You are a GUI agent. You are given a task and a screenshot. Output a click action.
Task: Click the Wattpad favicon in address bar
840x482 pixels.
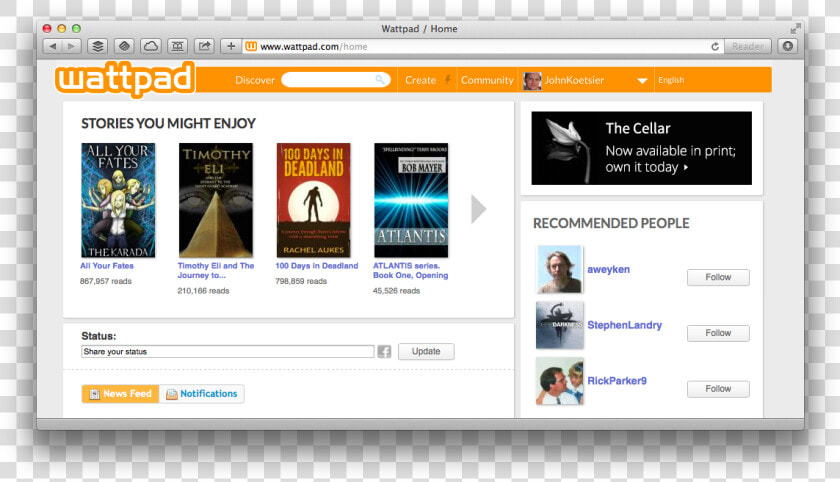251,47
